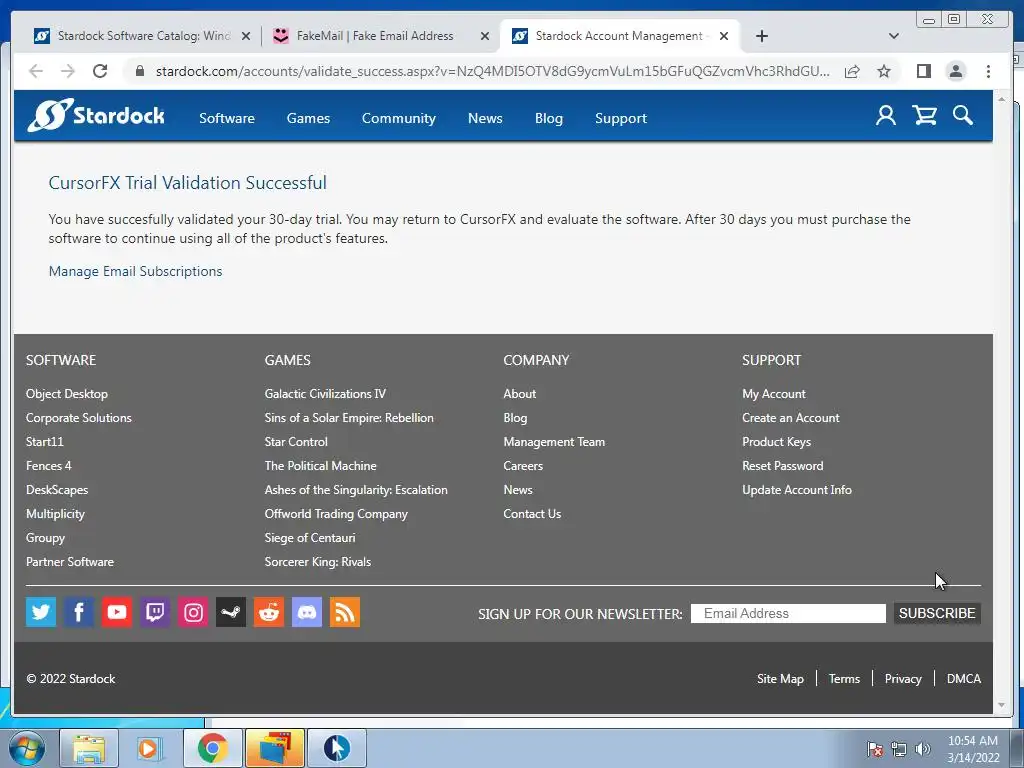Open the site search magnifier icon
This screenshot has height=768, width=1024.
(963, 116)
